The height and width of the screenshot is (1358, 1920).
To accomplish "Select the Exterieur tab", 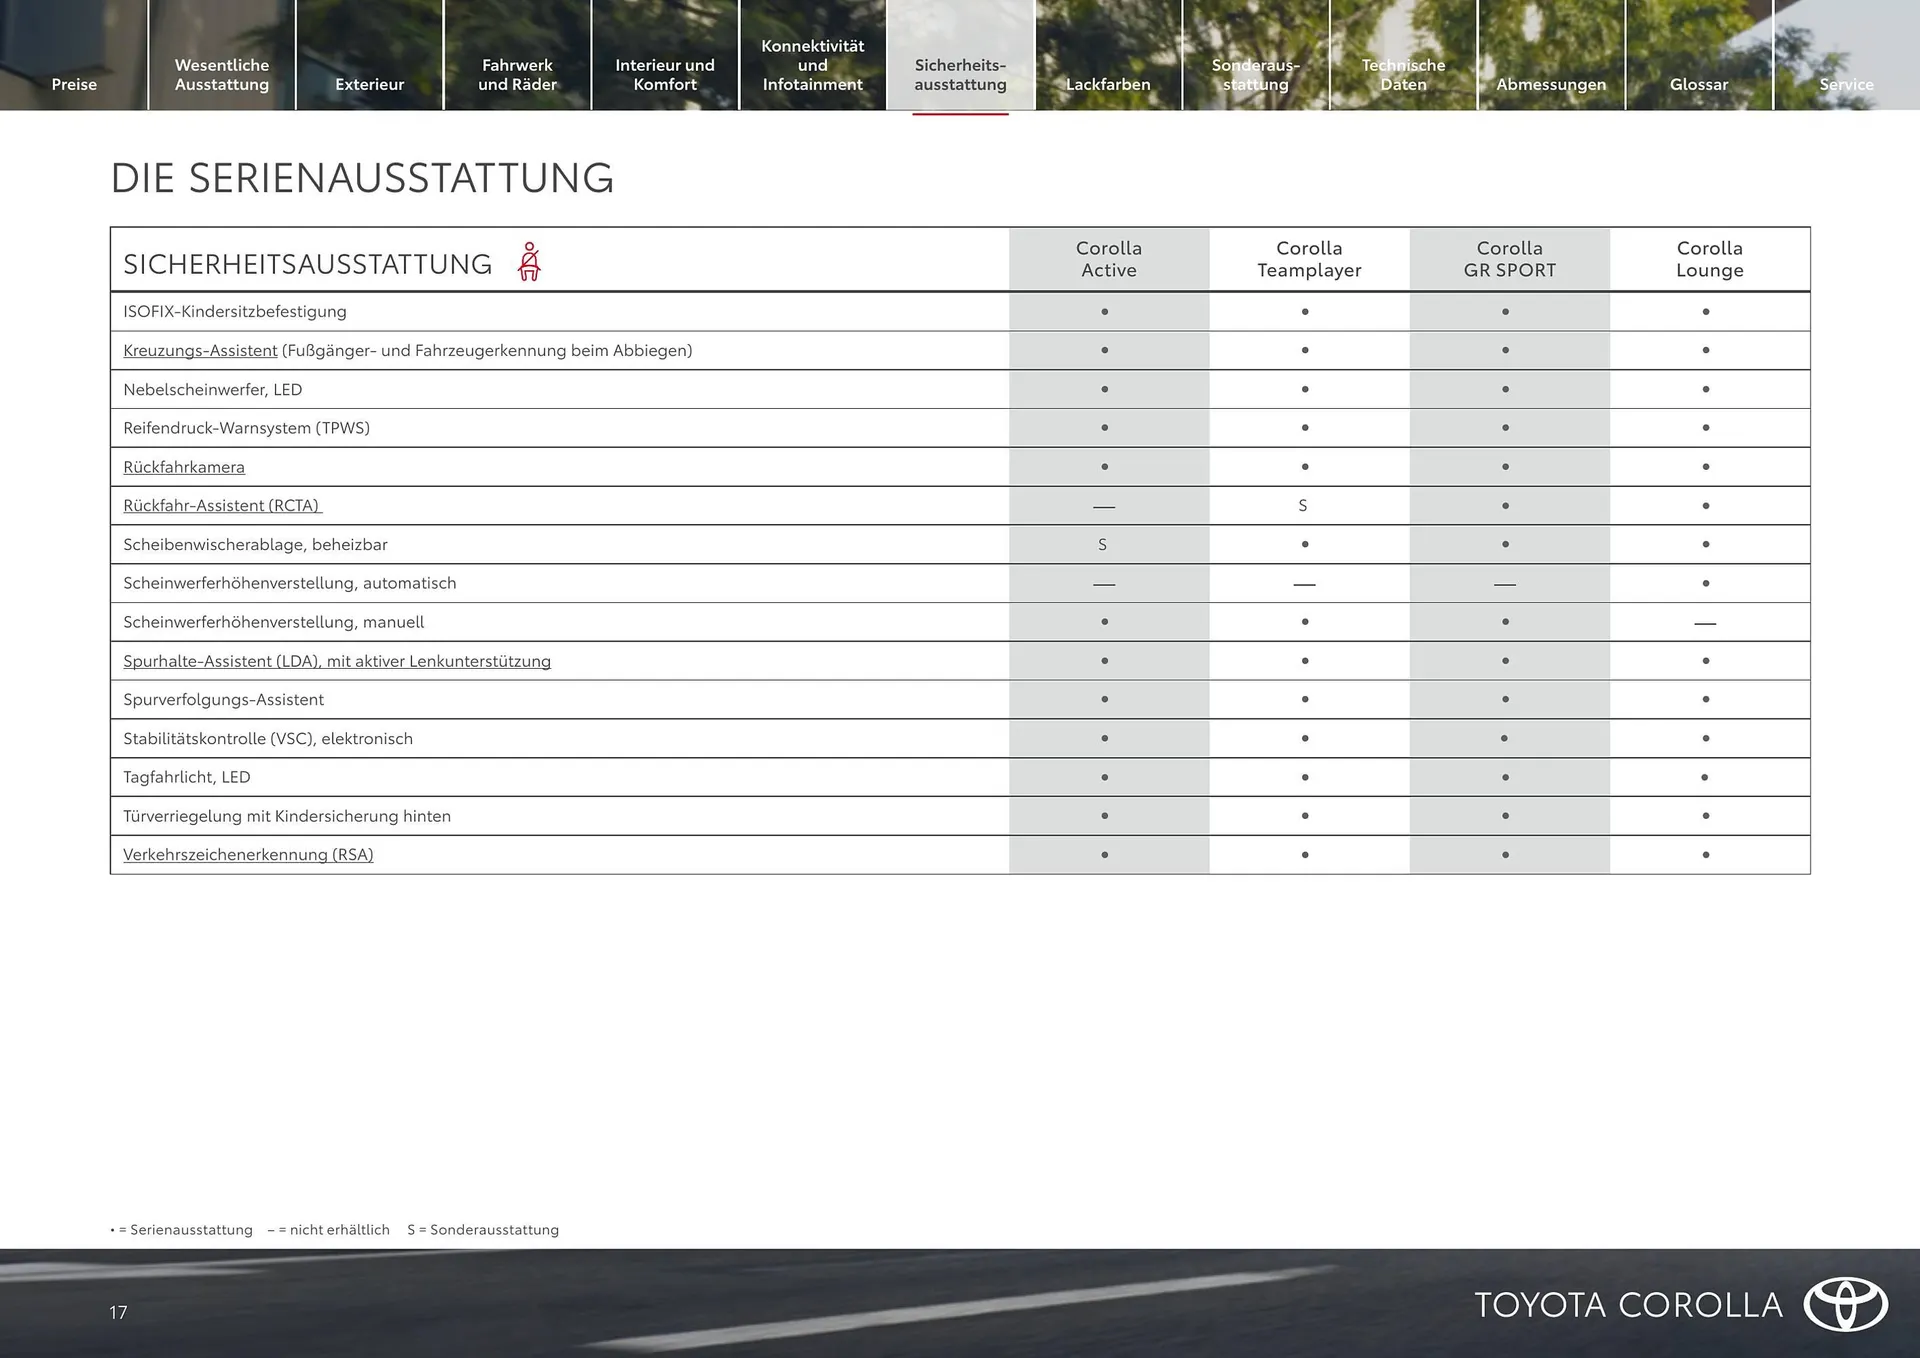I will pos(369,84).
